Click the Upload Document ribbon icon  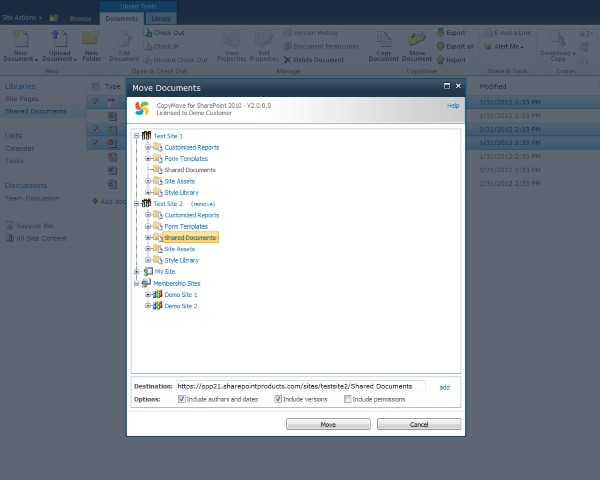click(x=59, y=46)
